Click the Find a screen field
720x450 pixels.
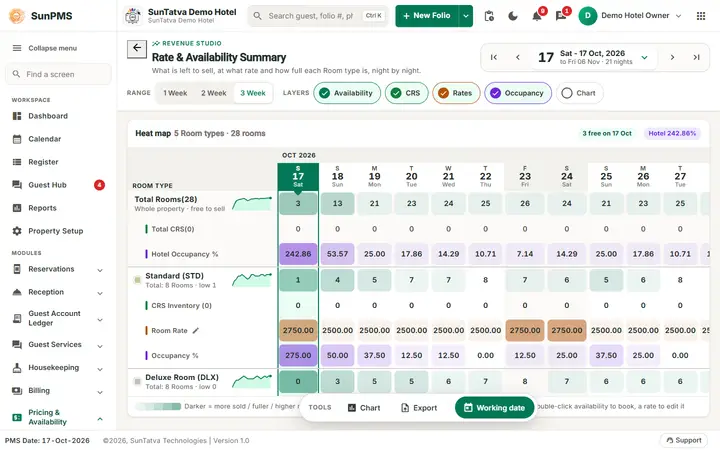(x=58, y=74)
